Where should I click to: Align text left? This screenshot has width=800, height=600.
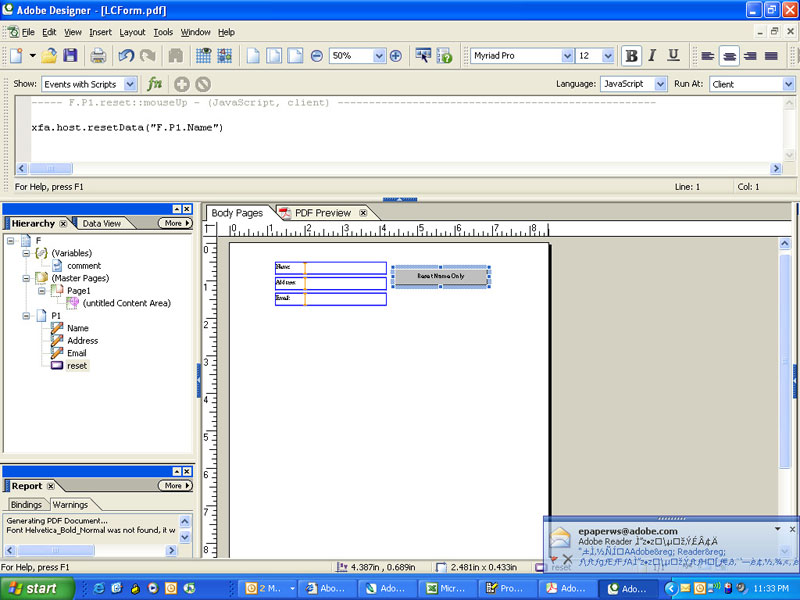(x=707, y=56)
